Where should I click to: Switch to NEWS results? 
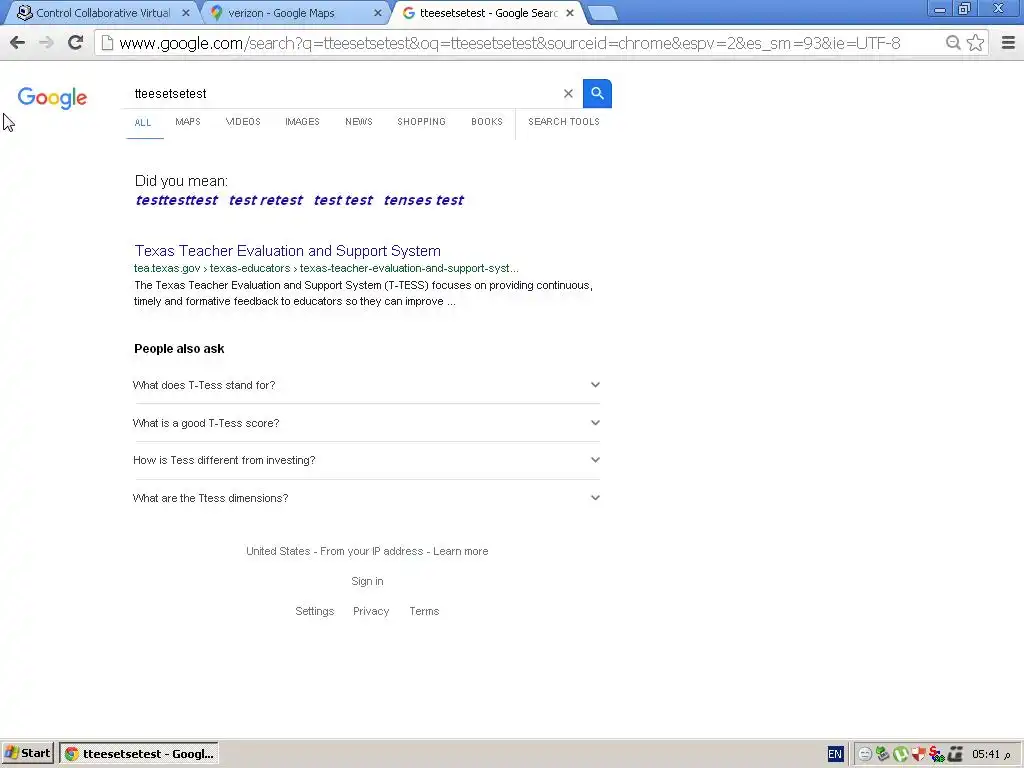(359, 122)
